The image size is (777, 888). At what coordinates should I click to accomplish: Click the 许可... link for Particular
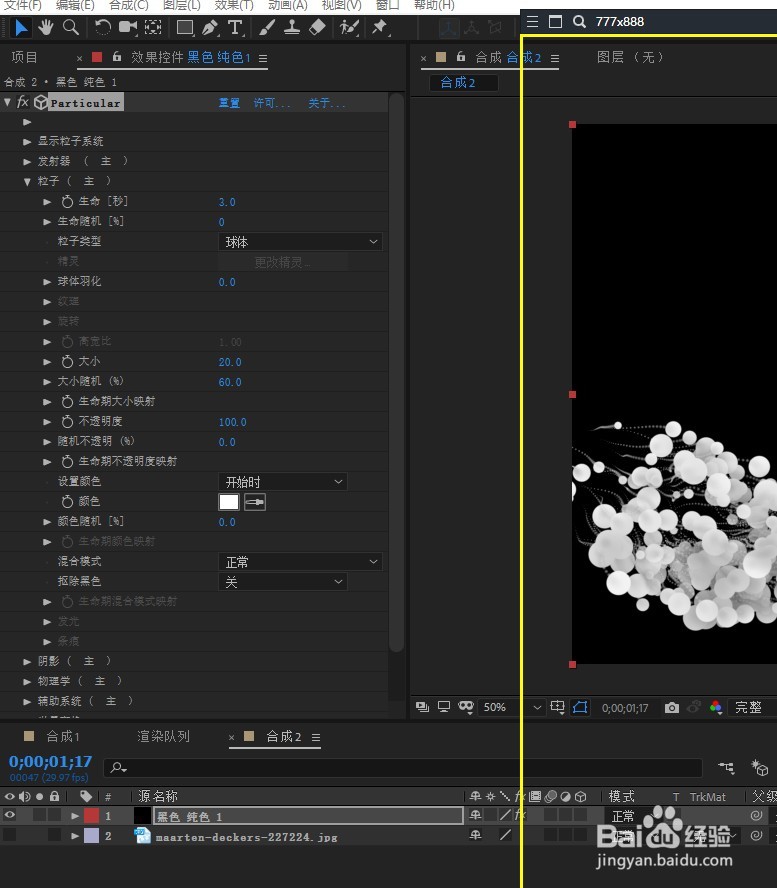(x=272, y=103)
